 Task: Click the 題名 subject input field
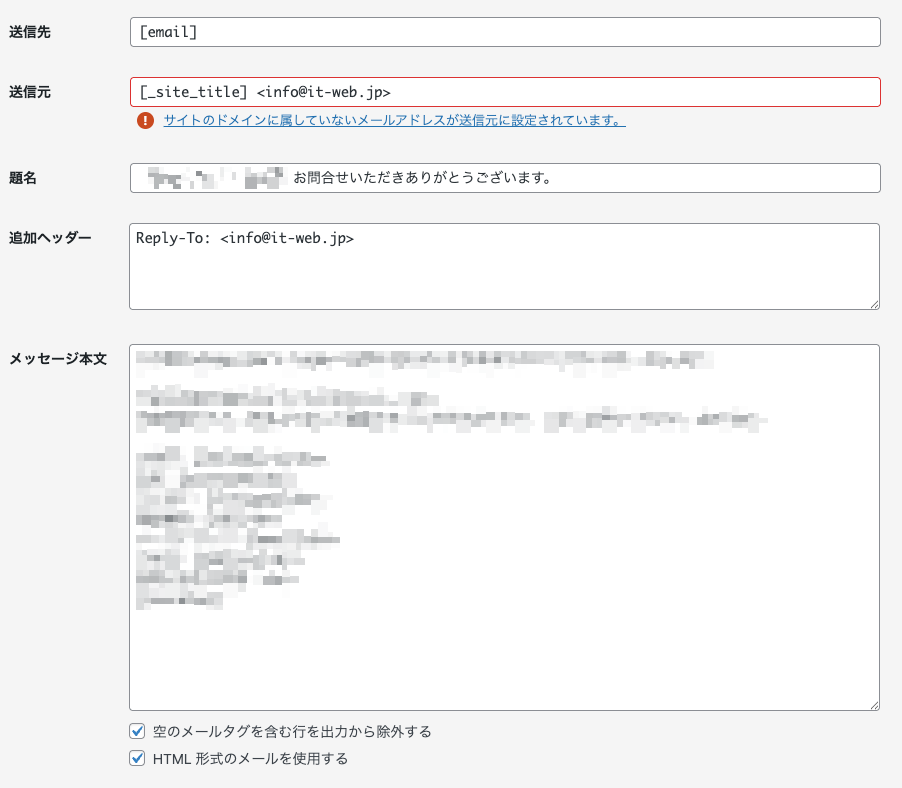tap(505, 178)
